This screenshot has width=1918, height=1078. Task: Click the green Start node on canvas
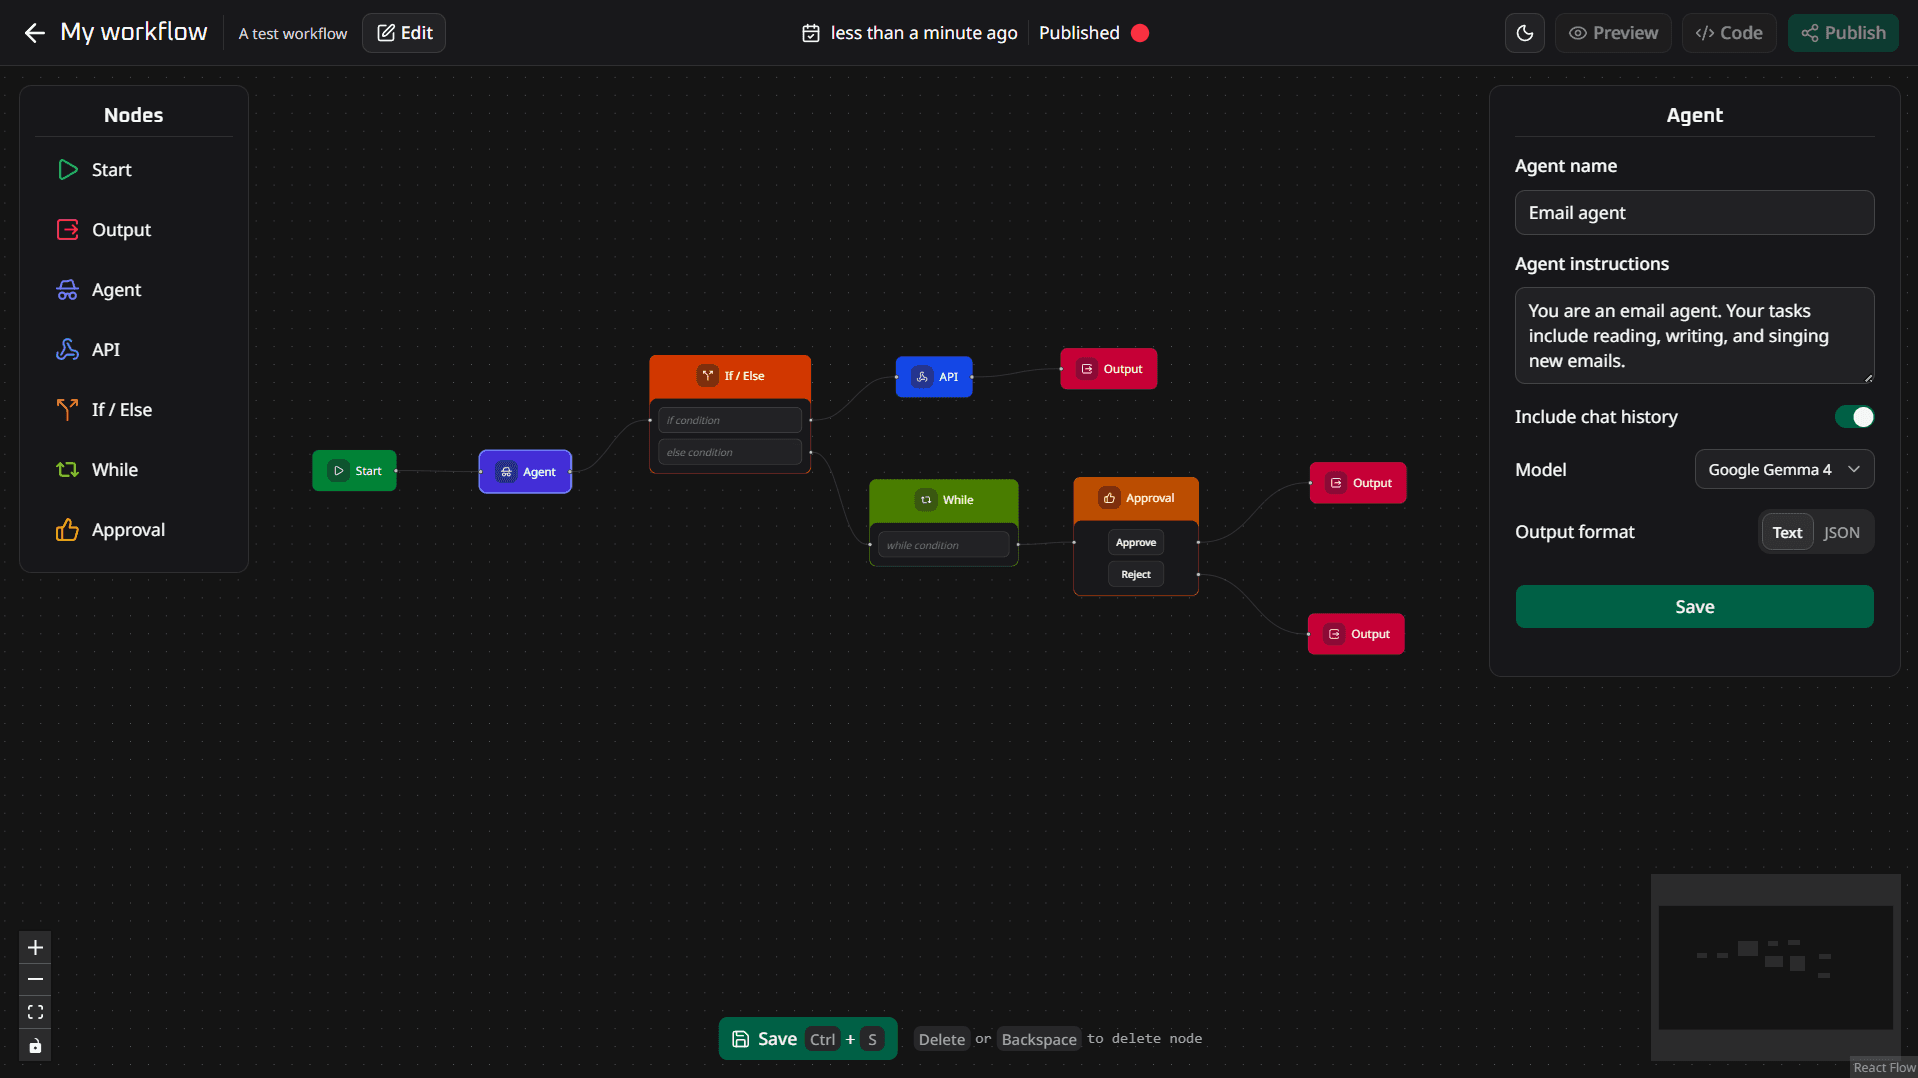[x=354, y=471]
